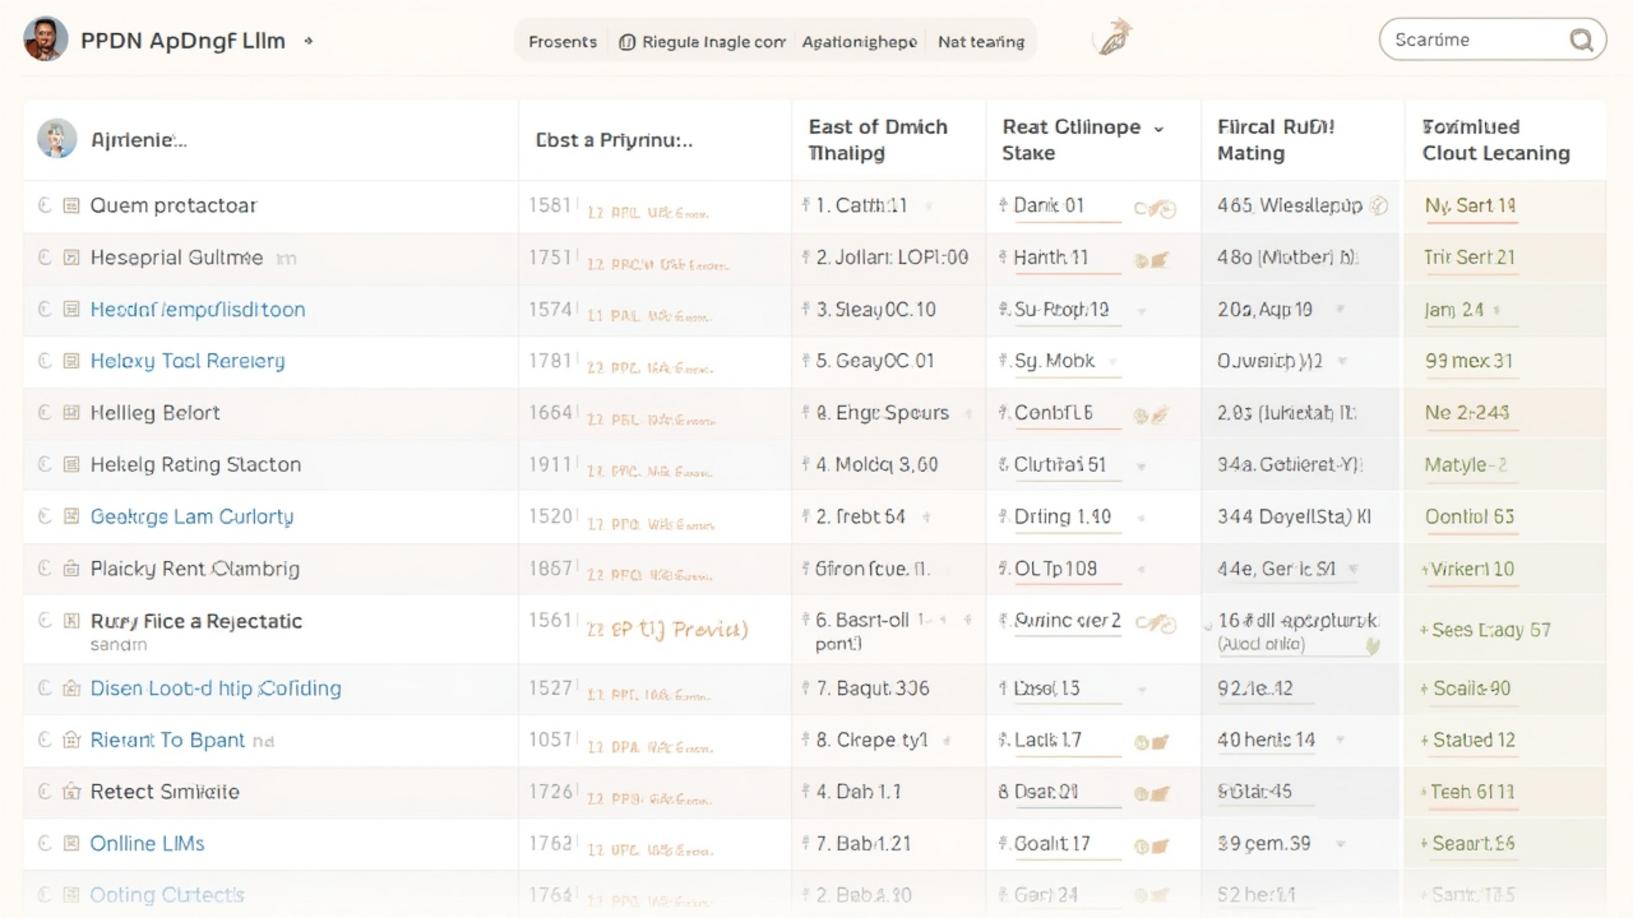Toggle the circle next to "Plaicky Rent Olambrig"
Viewport: 1633px width, 918px height.
[x=45, y=568]
